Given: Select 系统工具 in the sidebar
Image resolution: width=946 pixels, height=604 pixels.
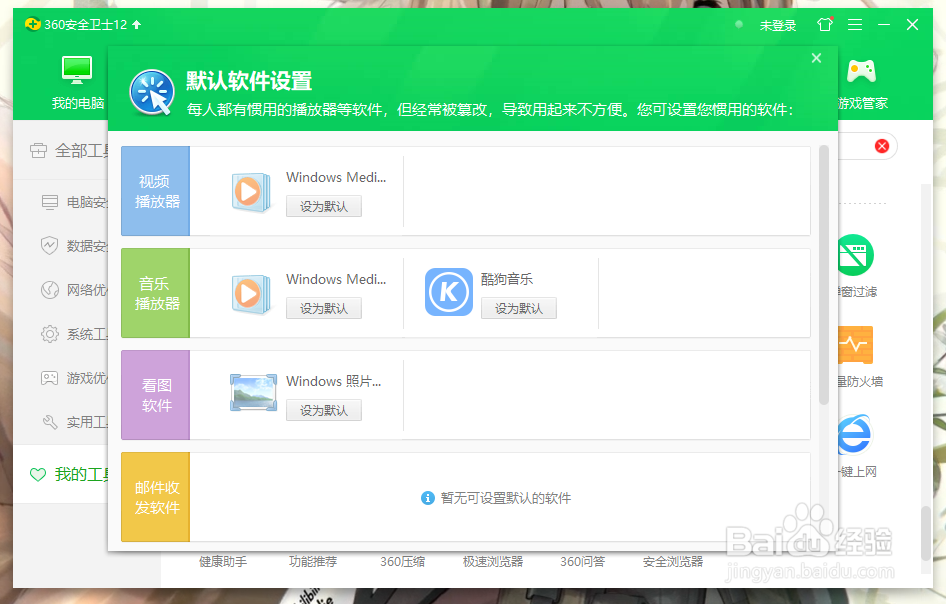Looking at the screenshot, I should (x=75, y=334).
